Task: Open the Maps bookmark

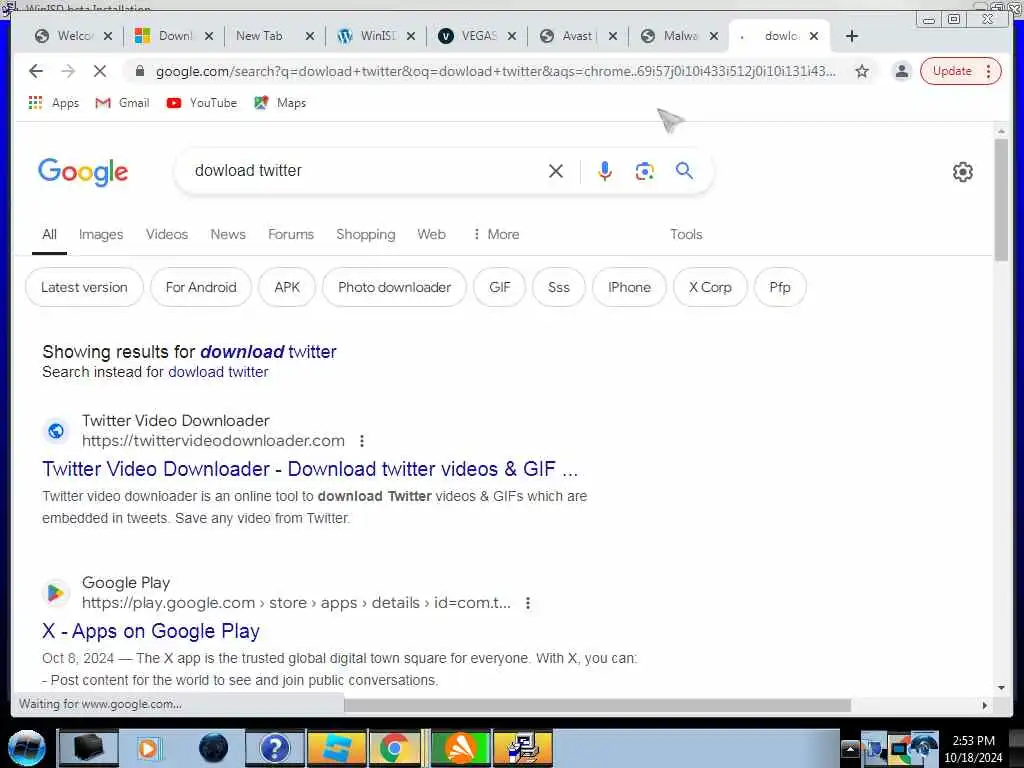Action: (280, 103)
